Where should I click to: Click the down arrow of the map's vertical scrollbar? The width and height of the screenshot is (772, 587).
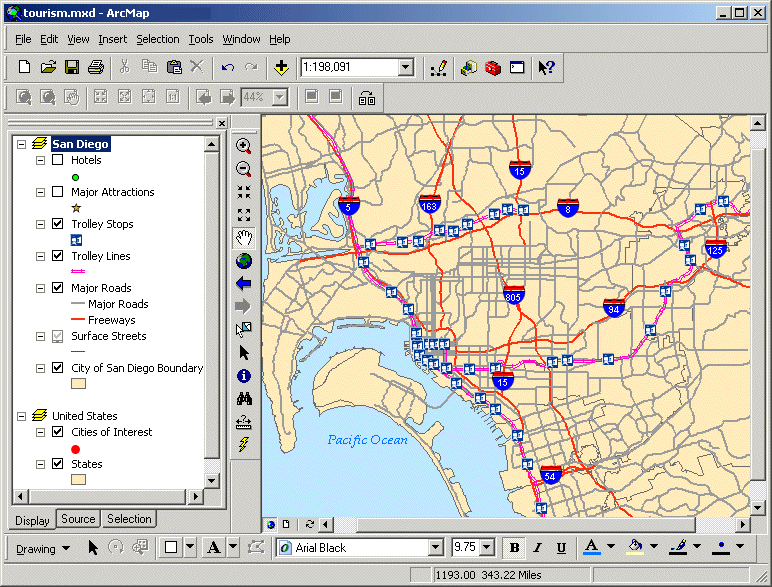(x=757, y=507)
